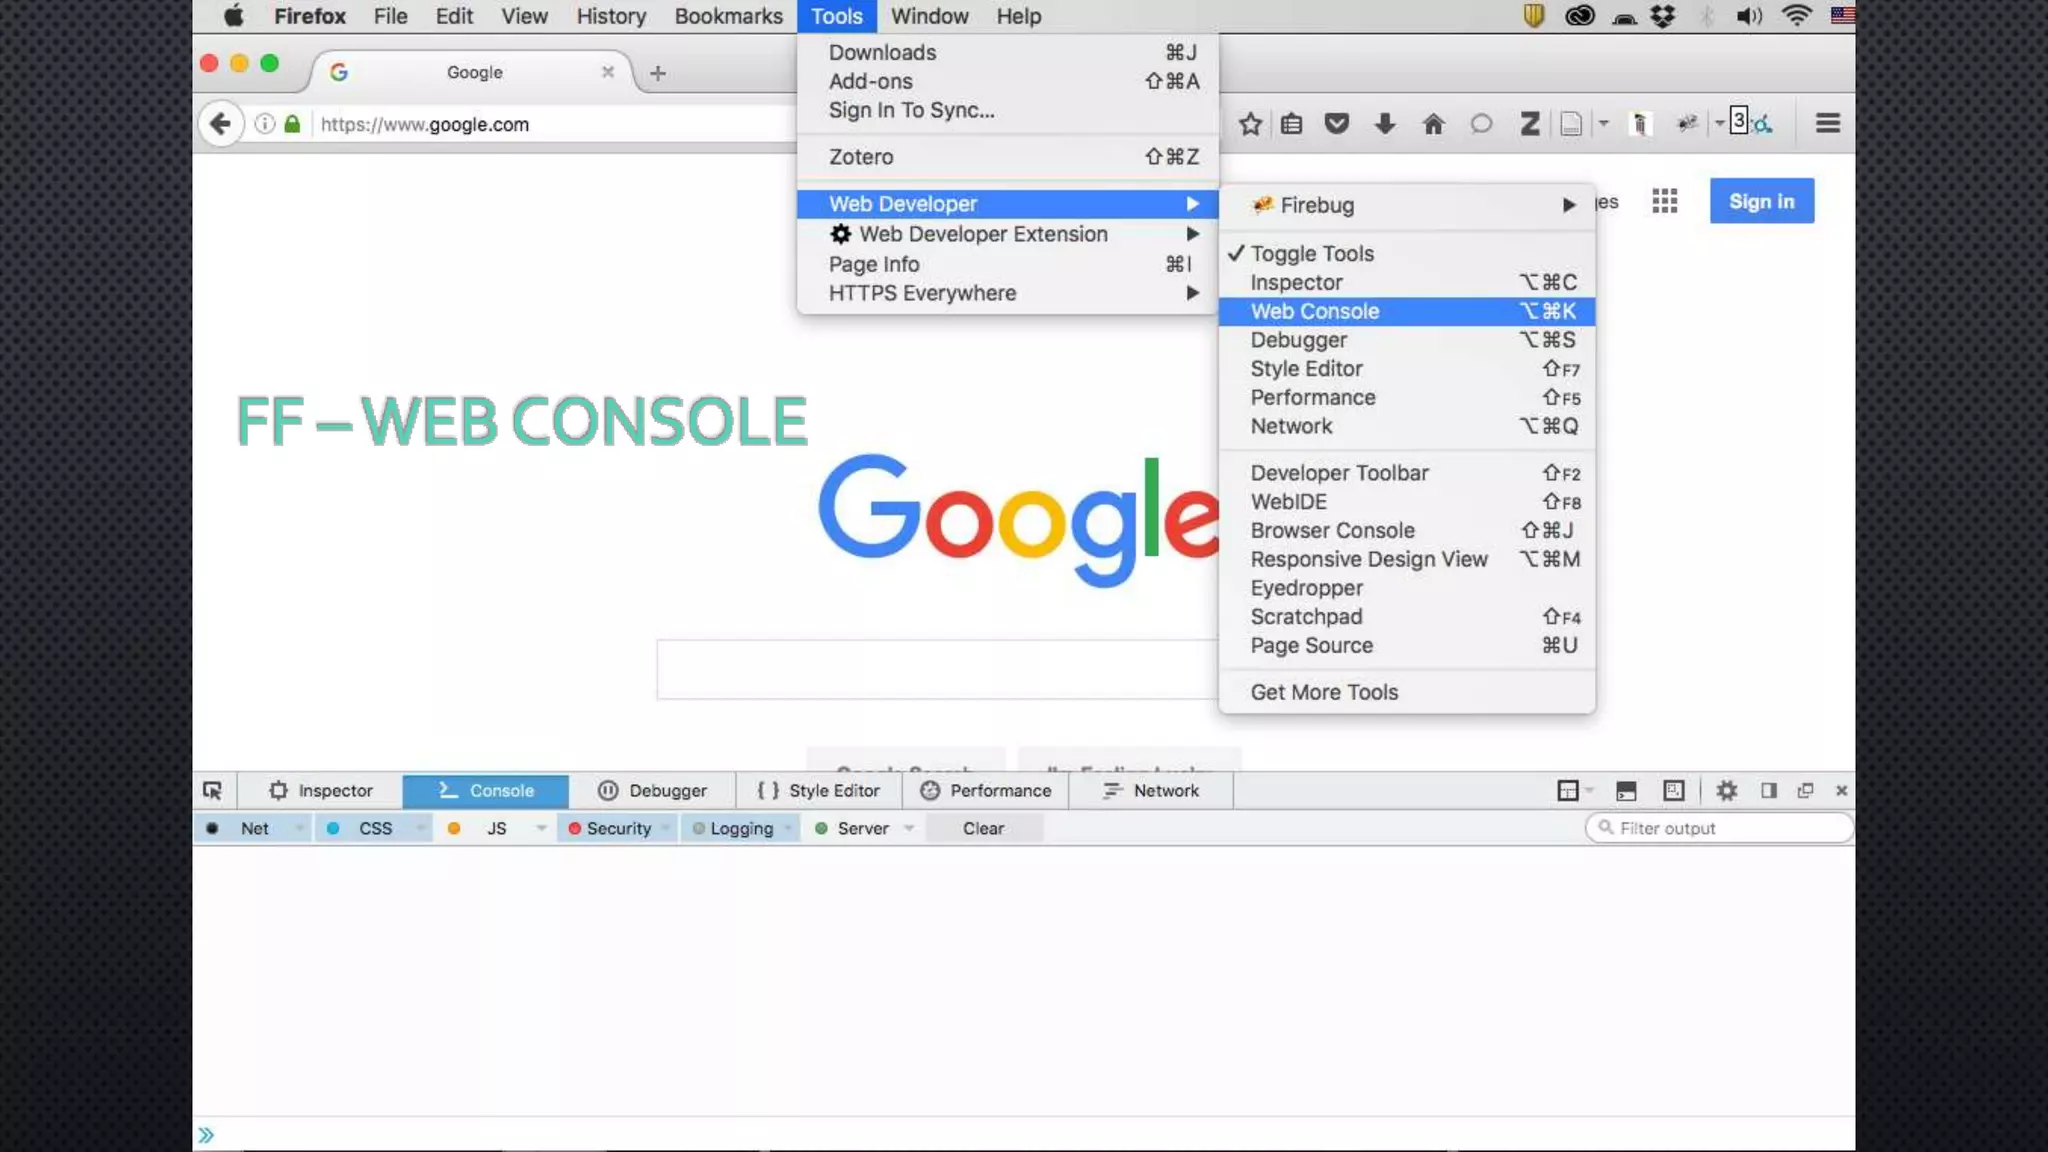The image size is (2048, 1152).
Task: Click the Zotero Z toolbar icon
Action: tap(1529, 124)
